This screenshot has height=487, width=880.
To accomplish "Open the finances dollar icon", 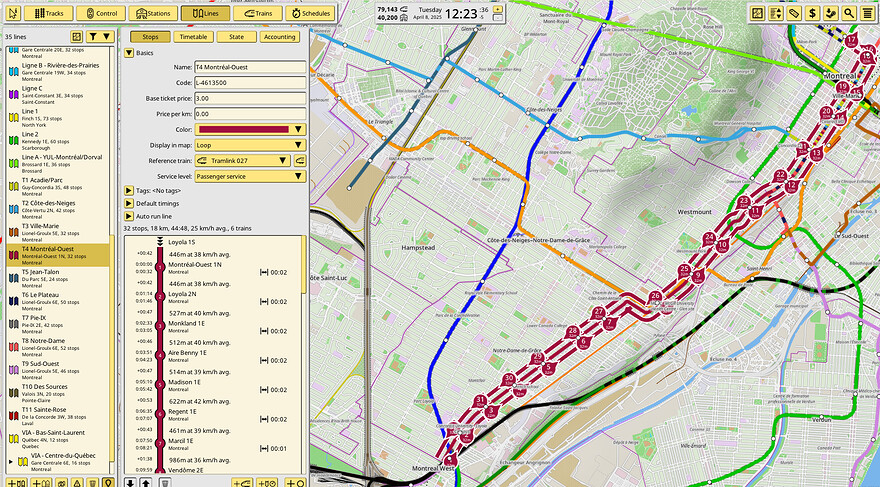I will point(812,13).
